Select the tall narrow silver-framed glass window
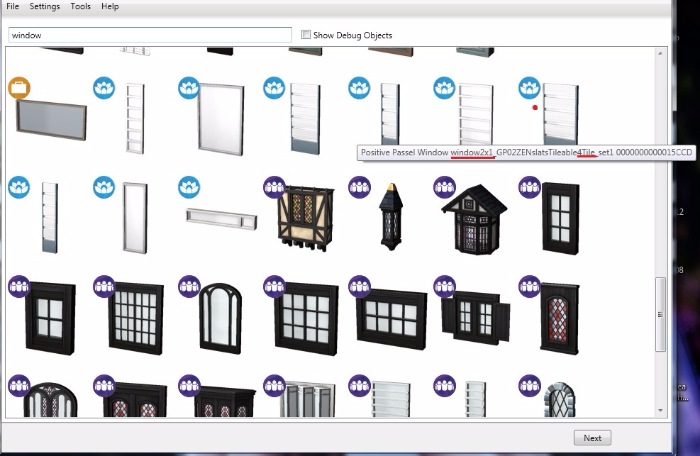Image resolution: width=700 pixels, height=456 pixels. click(x=135, y=218)
